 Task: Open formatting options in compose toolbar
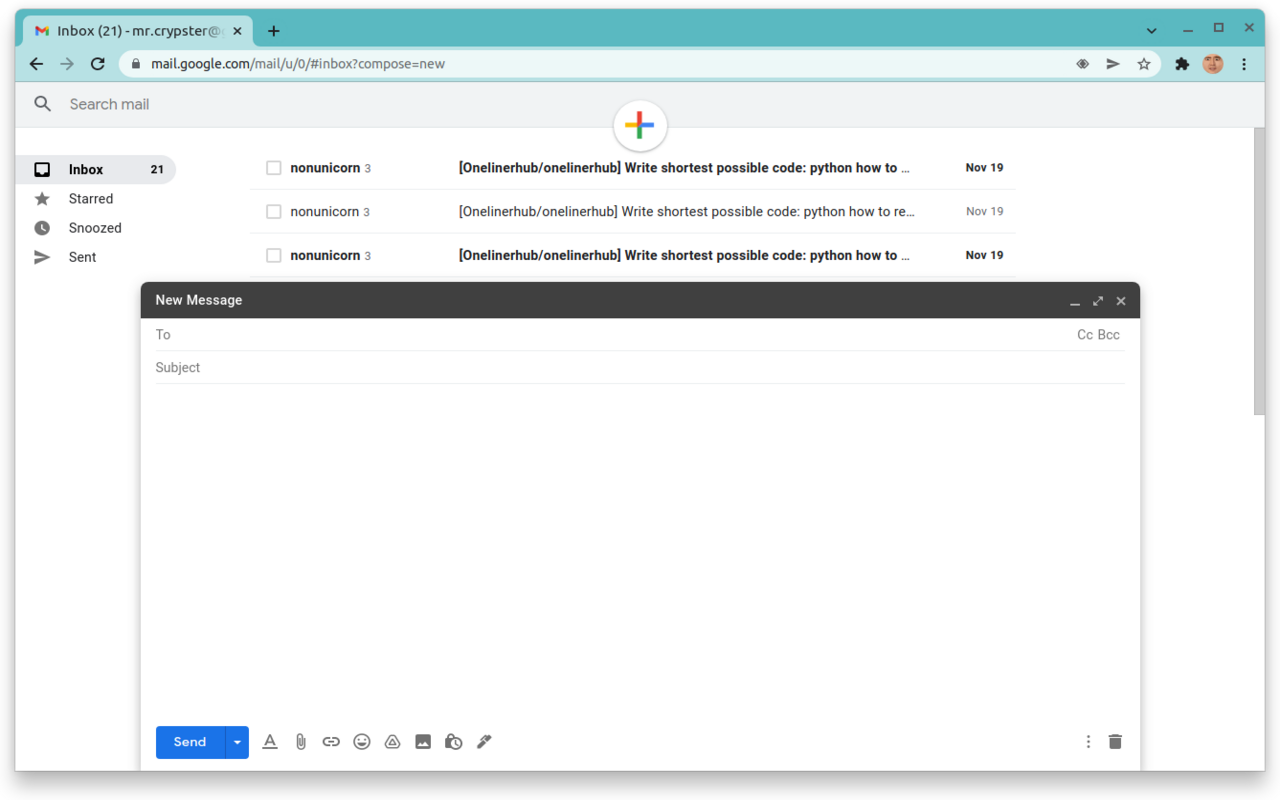coord(270,742)
